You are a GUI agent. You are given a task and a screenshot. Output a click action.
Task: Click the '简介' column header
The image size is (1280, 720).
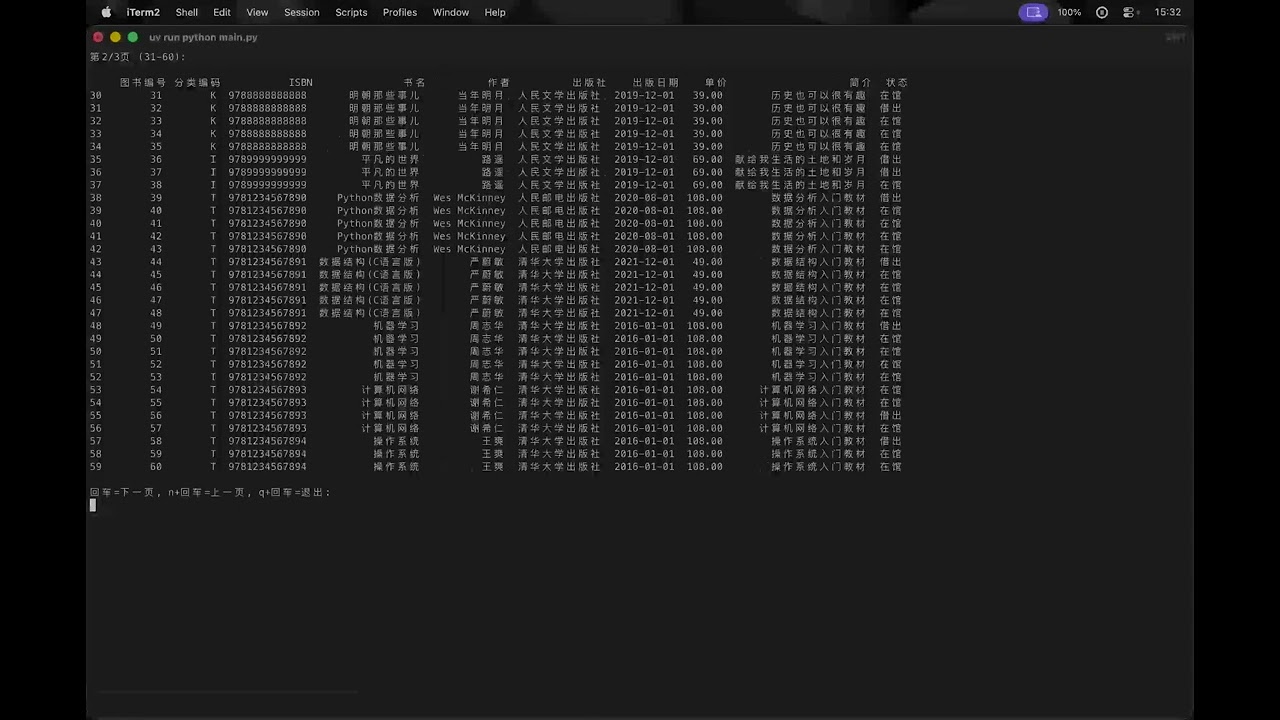860,82
